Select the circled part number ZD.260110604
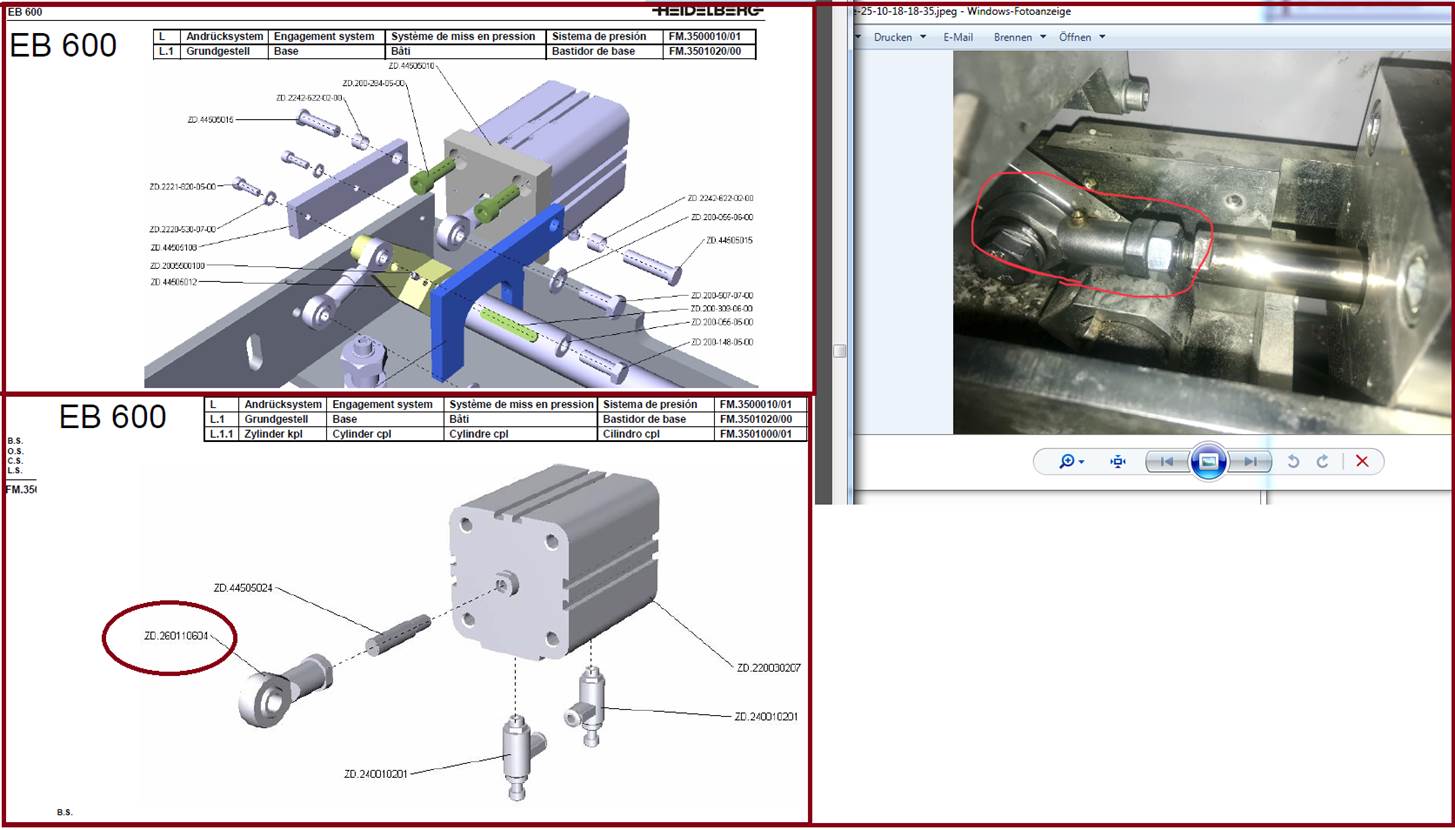The width and height of the screenshot is (1455, 830). click(x=176, y=636)
